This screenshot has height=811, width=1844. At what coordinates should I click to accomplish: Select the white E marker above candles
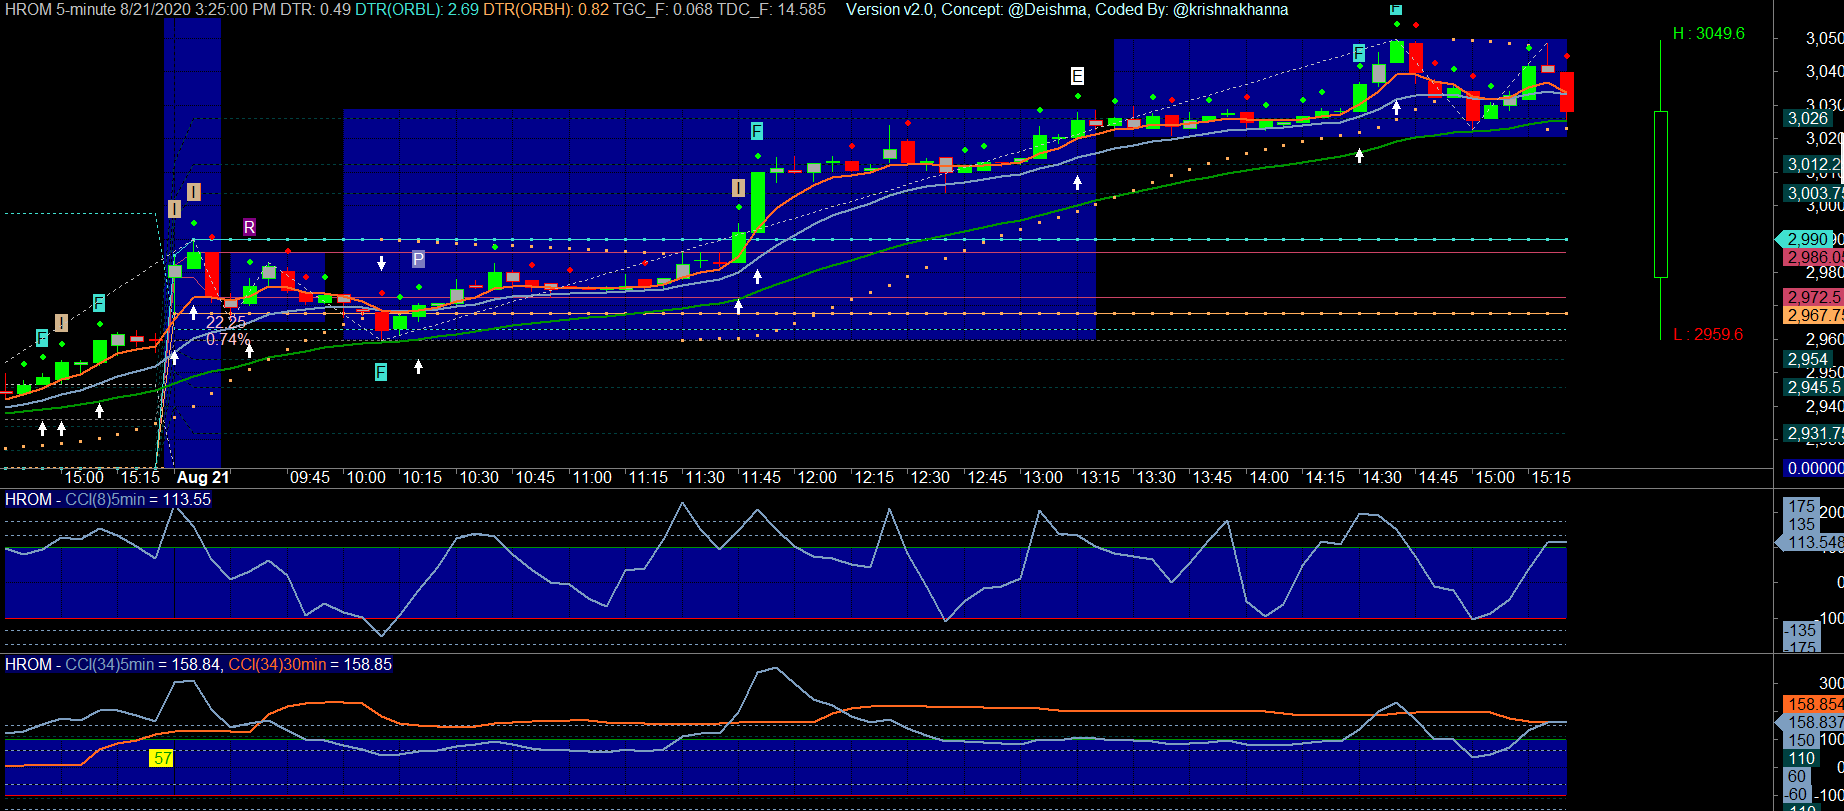click(1077, 76)
